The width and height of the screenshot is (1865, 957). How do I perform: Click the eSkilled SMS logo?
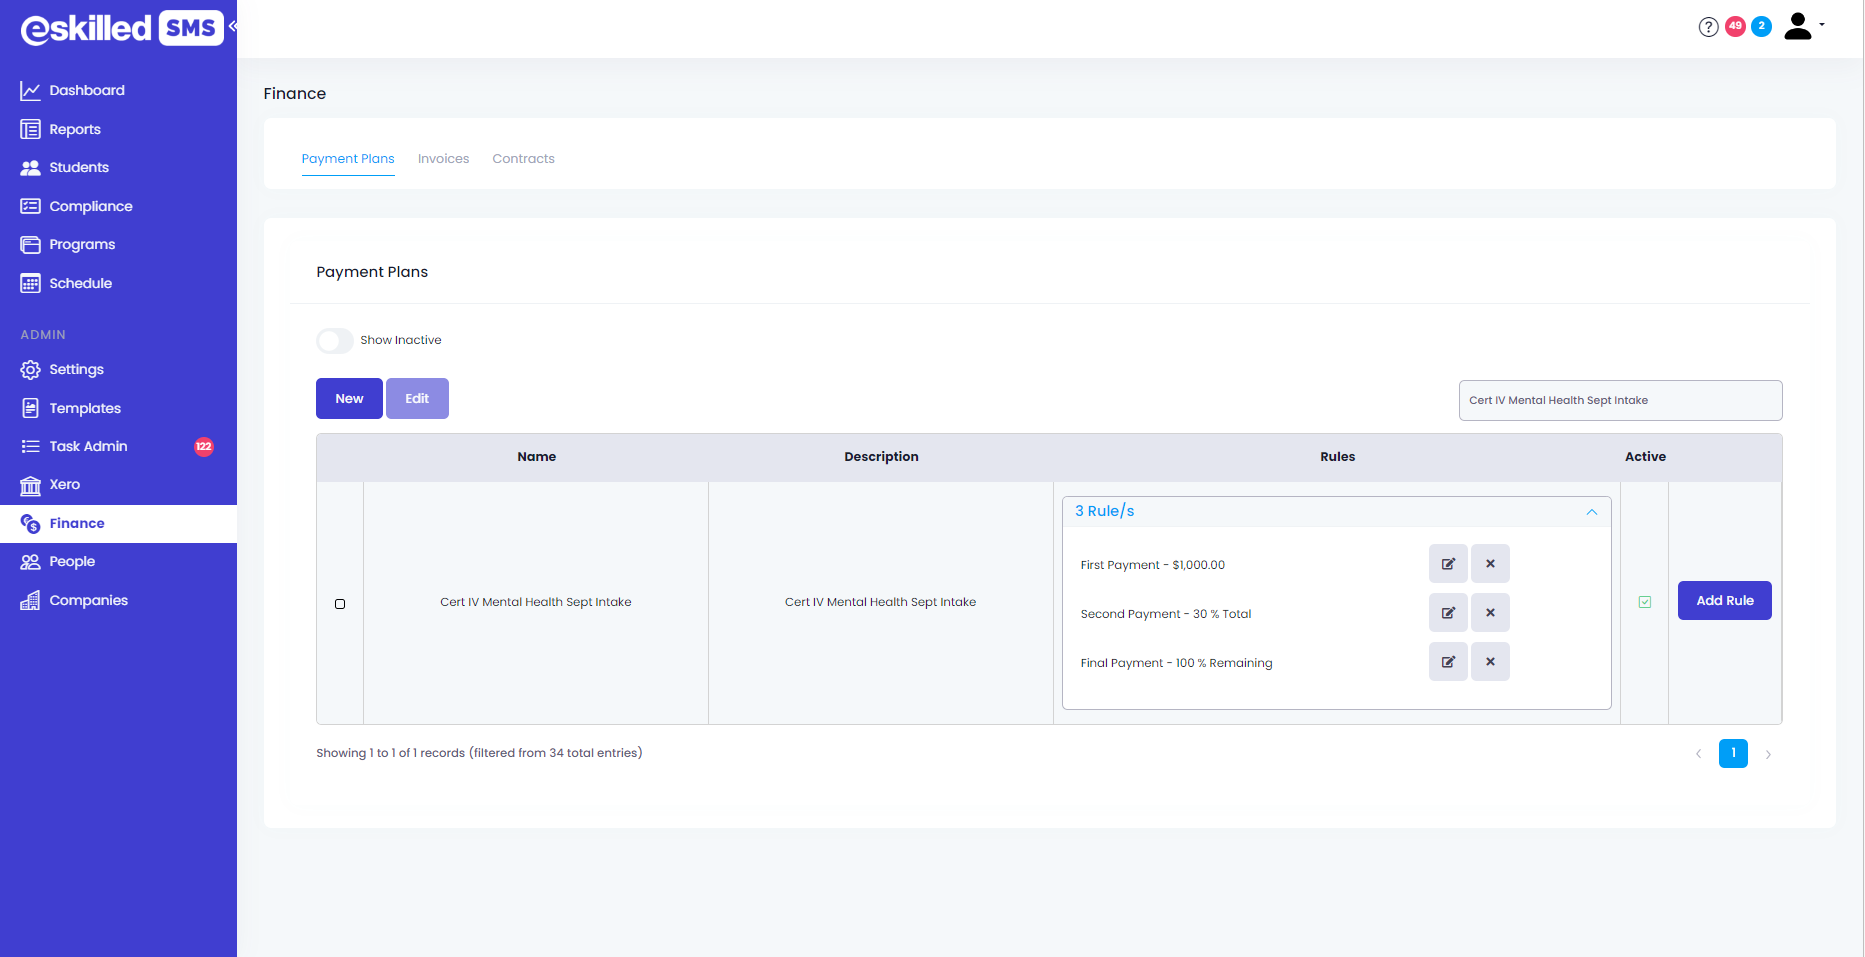122,28
